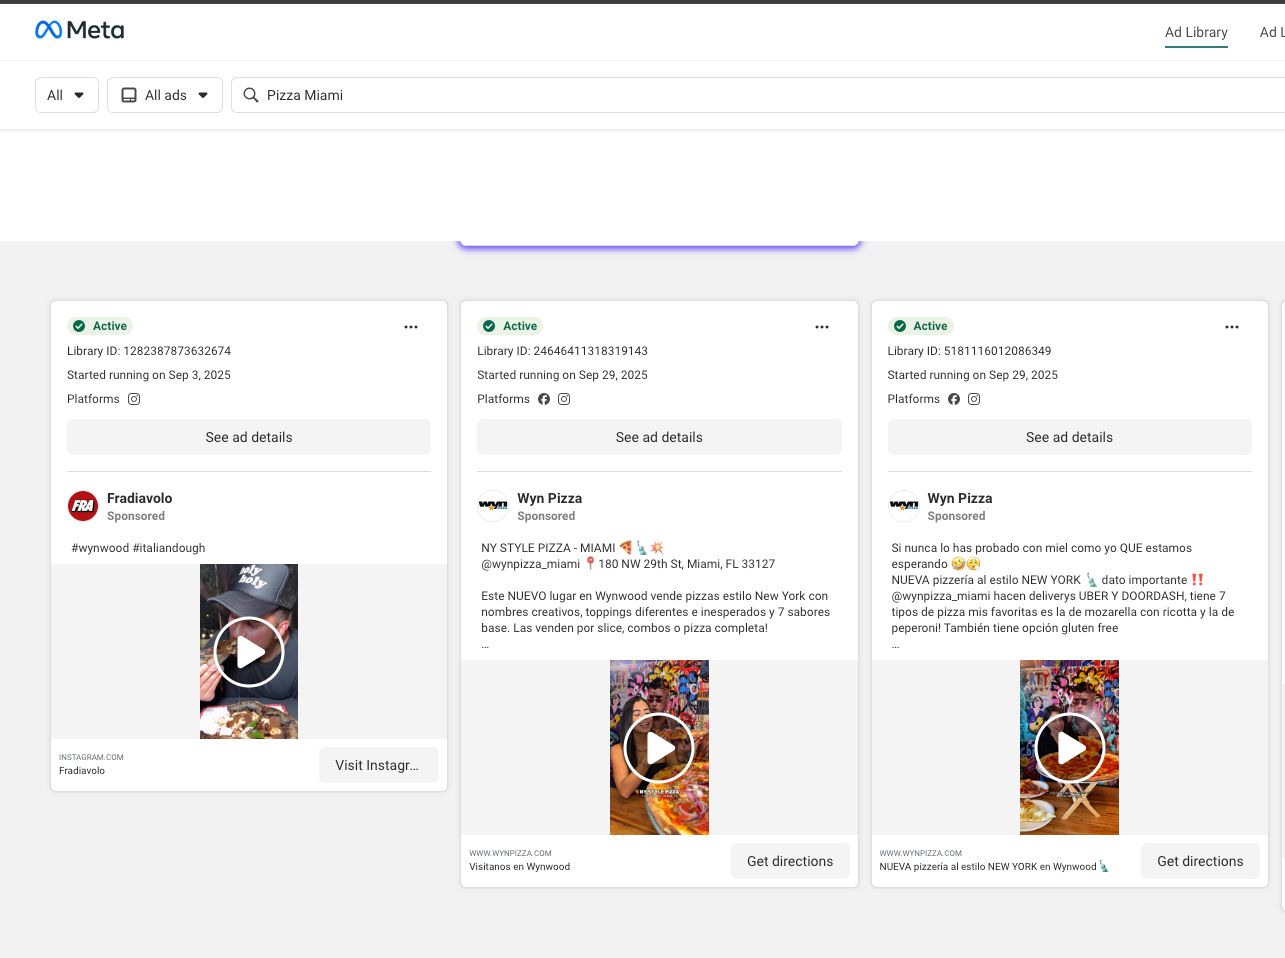Click the Meta logo
The width and height of the screenshot is (1285, 958).
point(80,31)
